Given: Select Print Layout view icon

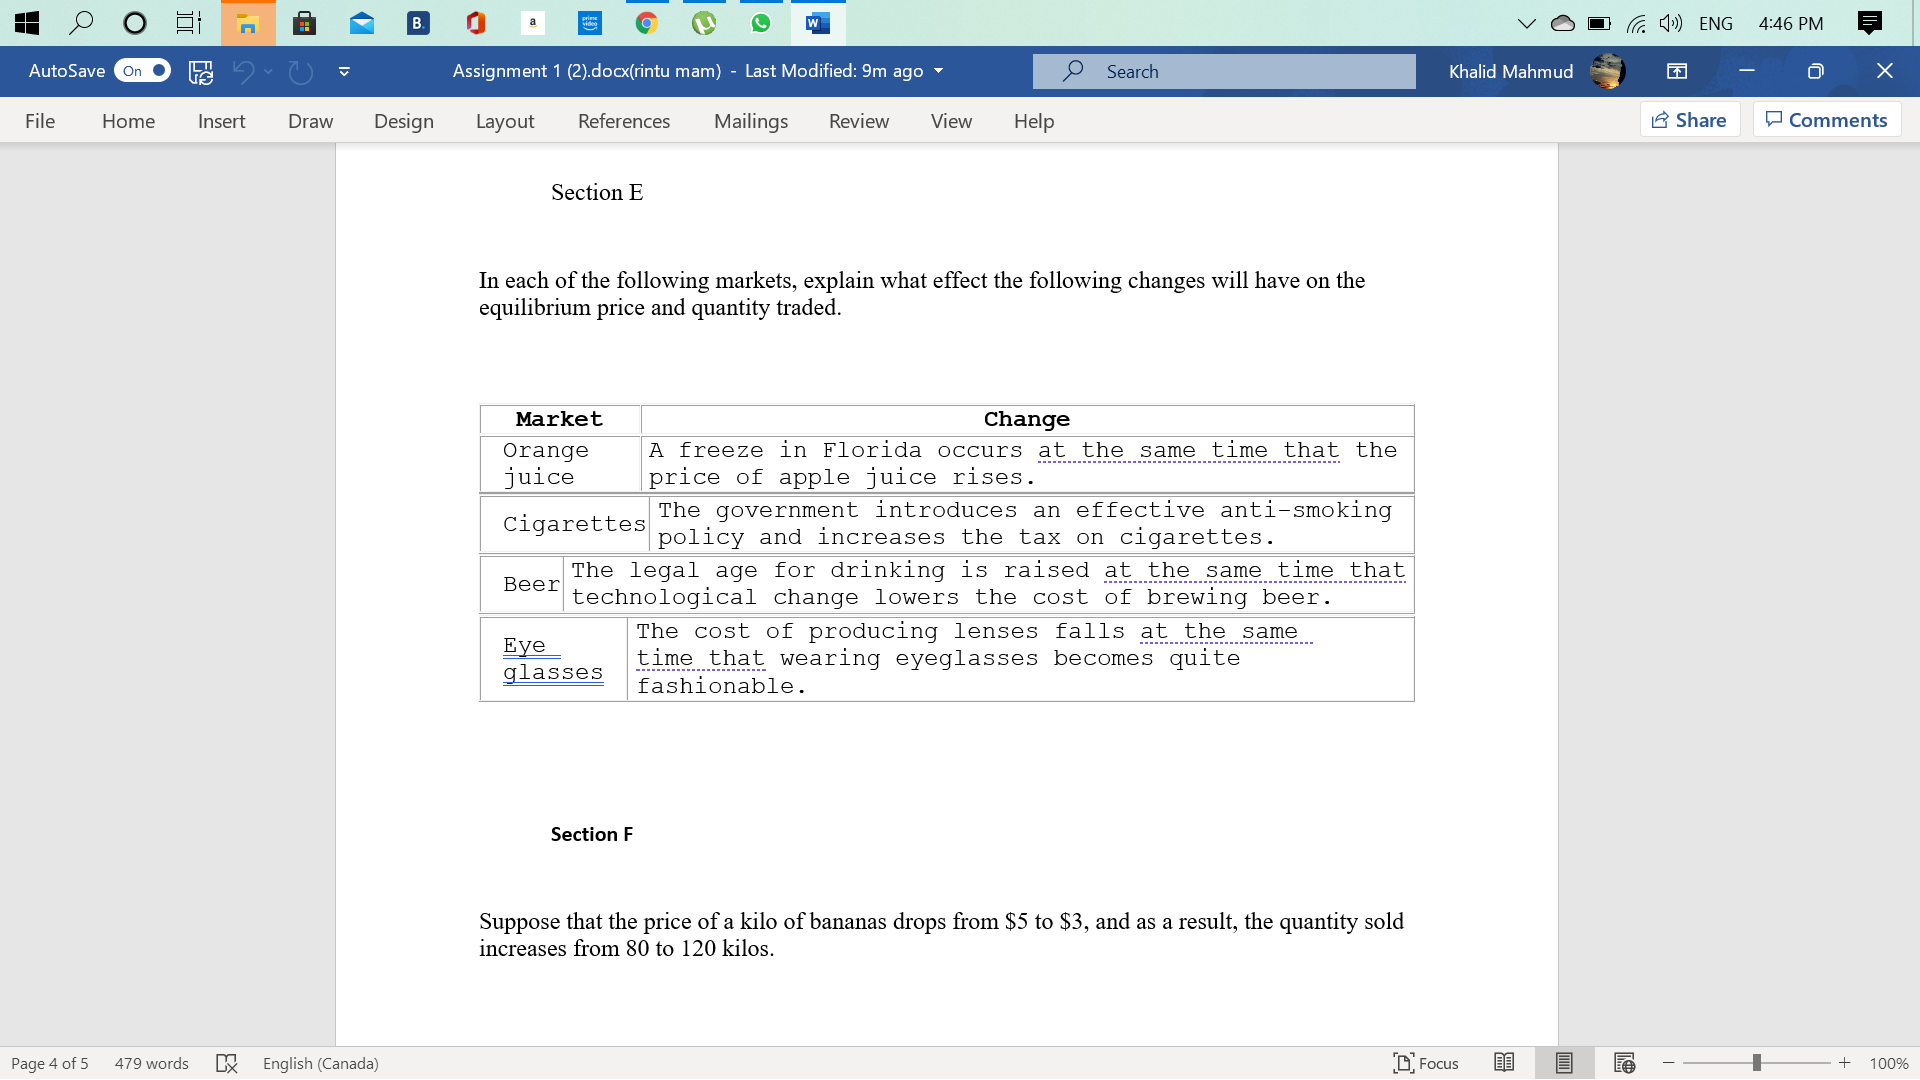Looking at the screenshot, I should click(1564, 1063).
